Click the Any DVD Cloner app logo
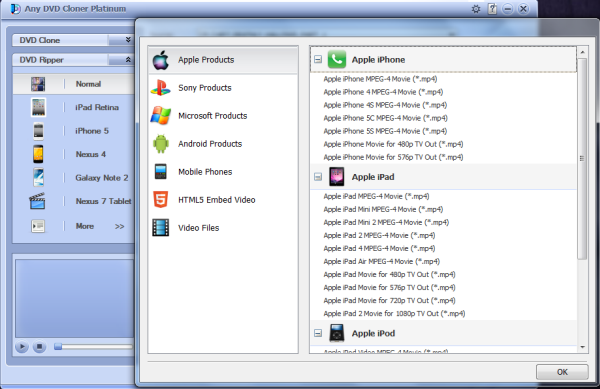Screen dimensions: 600x389 click(x=15, y=9)
